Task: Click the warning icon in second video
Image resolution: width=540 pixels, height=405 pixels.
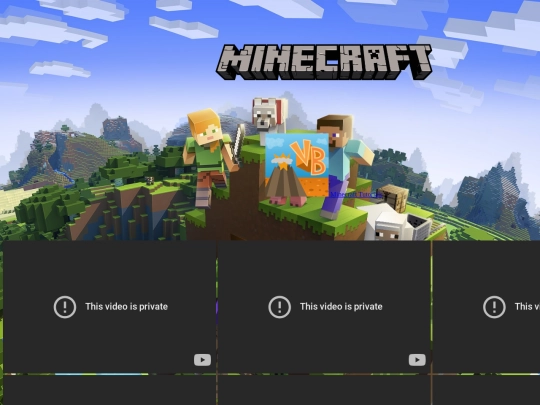Action: tap(280, 307)
